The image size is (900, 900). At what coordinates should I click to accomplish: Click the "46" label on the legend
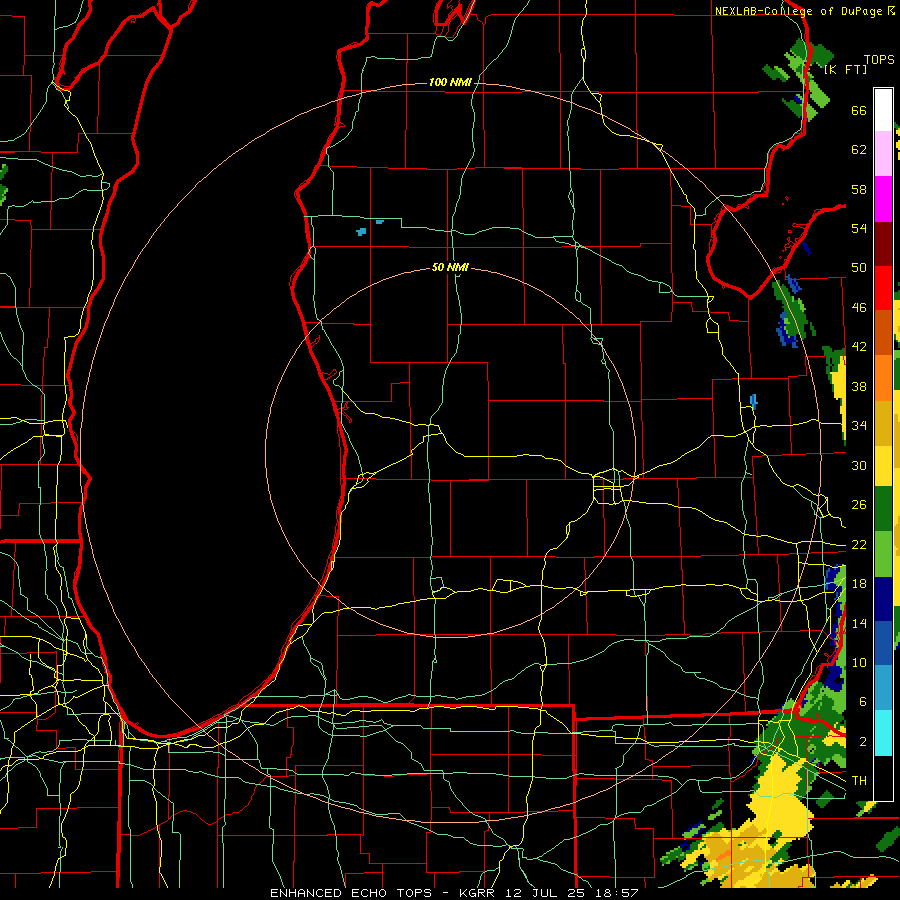[859, 308]
